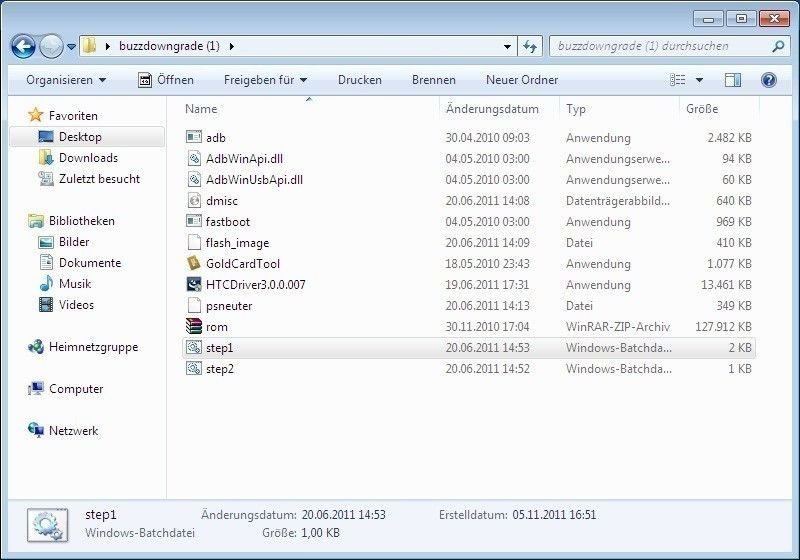The image size is (800, 560).
Task: Click buzzdowngrade (1) breadcrumb in address bar
Action: [169, 46]
